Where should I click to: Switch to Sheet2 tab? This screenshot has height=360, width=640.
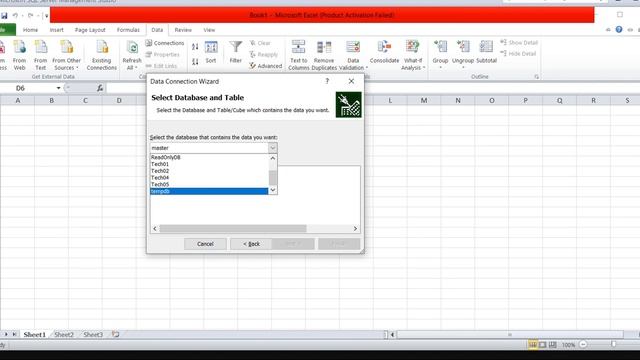(x=64, y=334)
